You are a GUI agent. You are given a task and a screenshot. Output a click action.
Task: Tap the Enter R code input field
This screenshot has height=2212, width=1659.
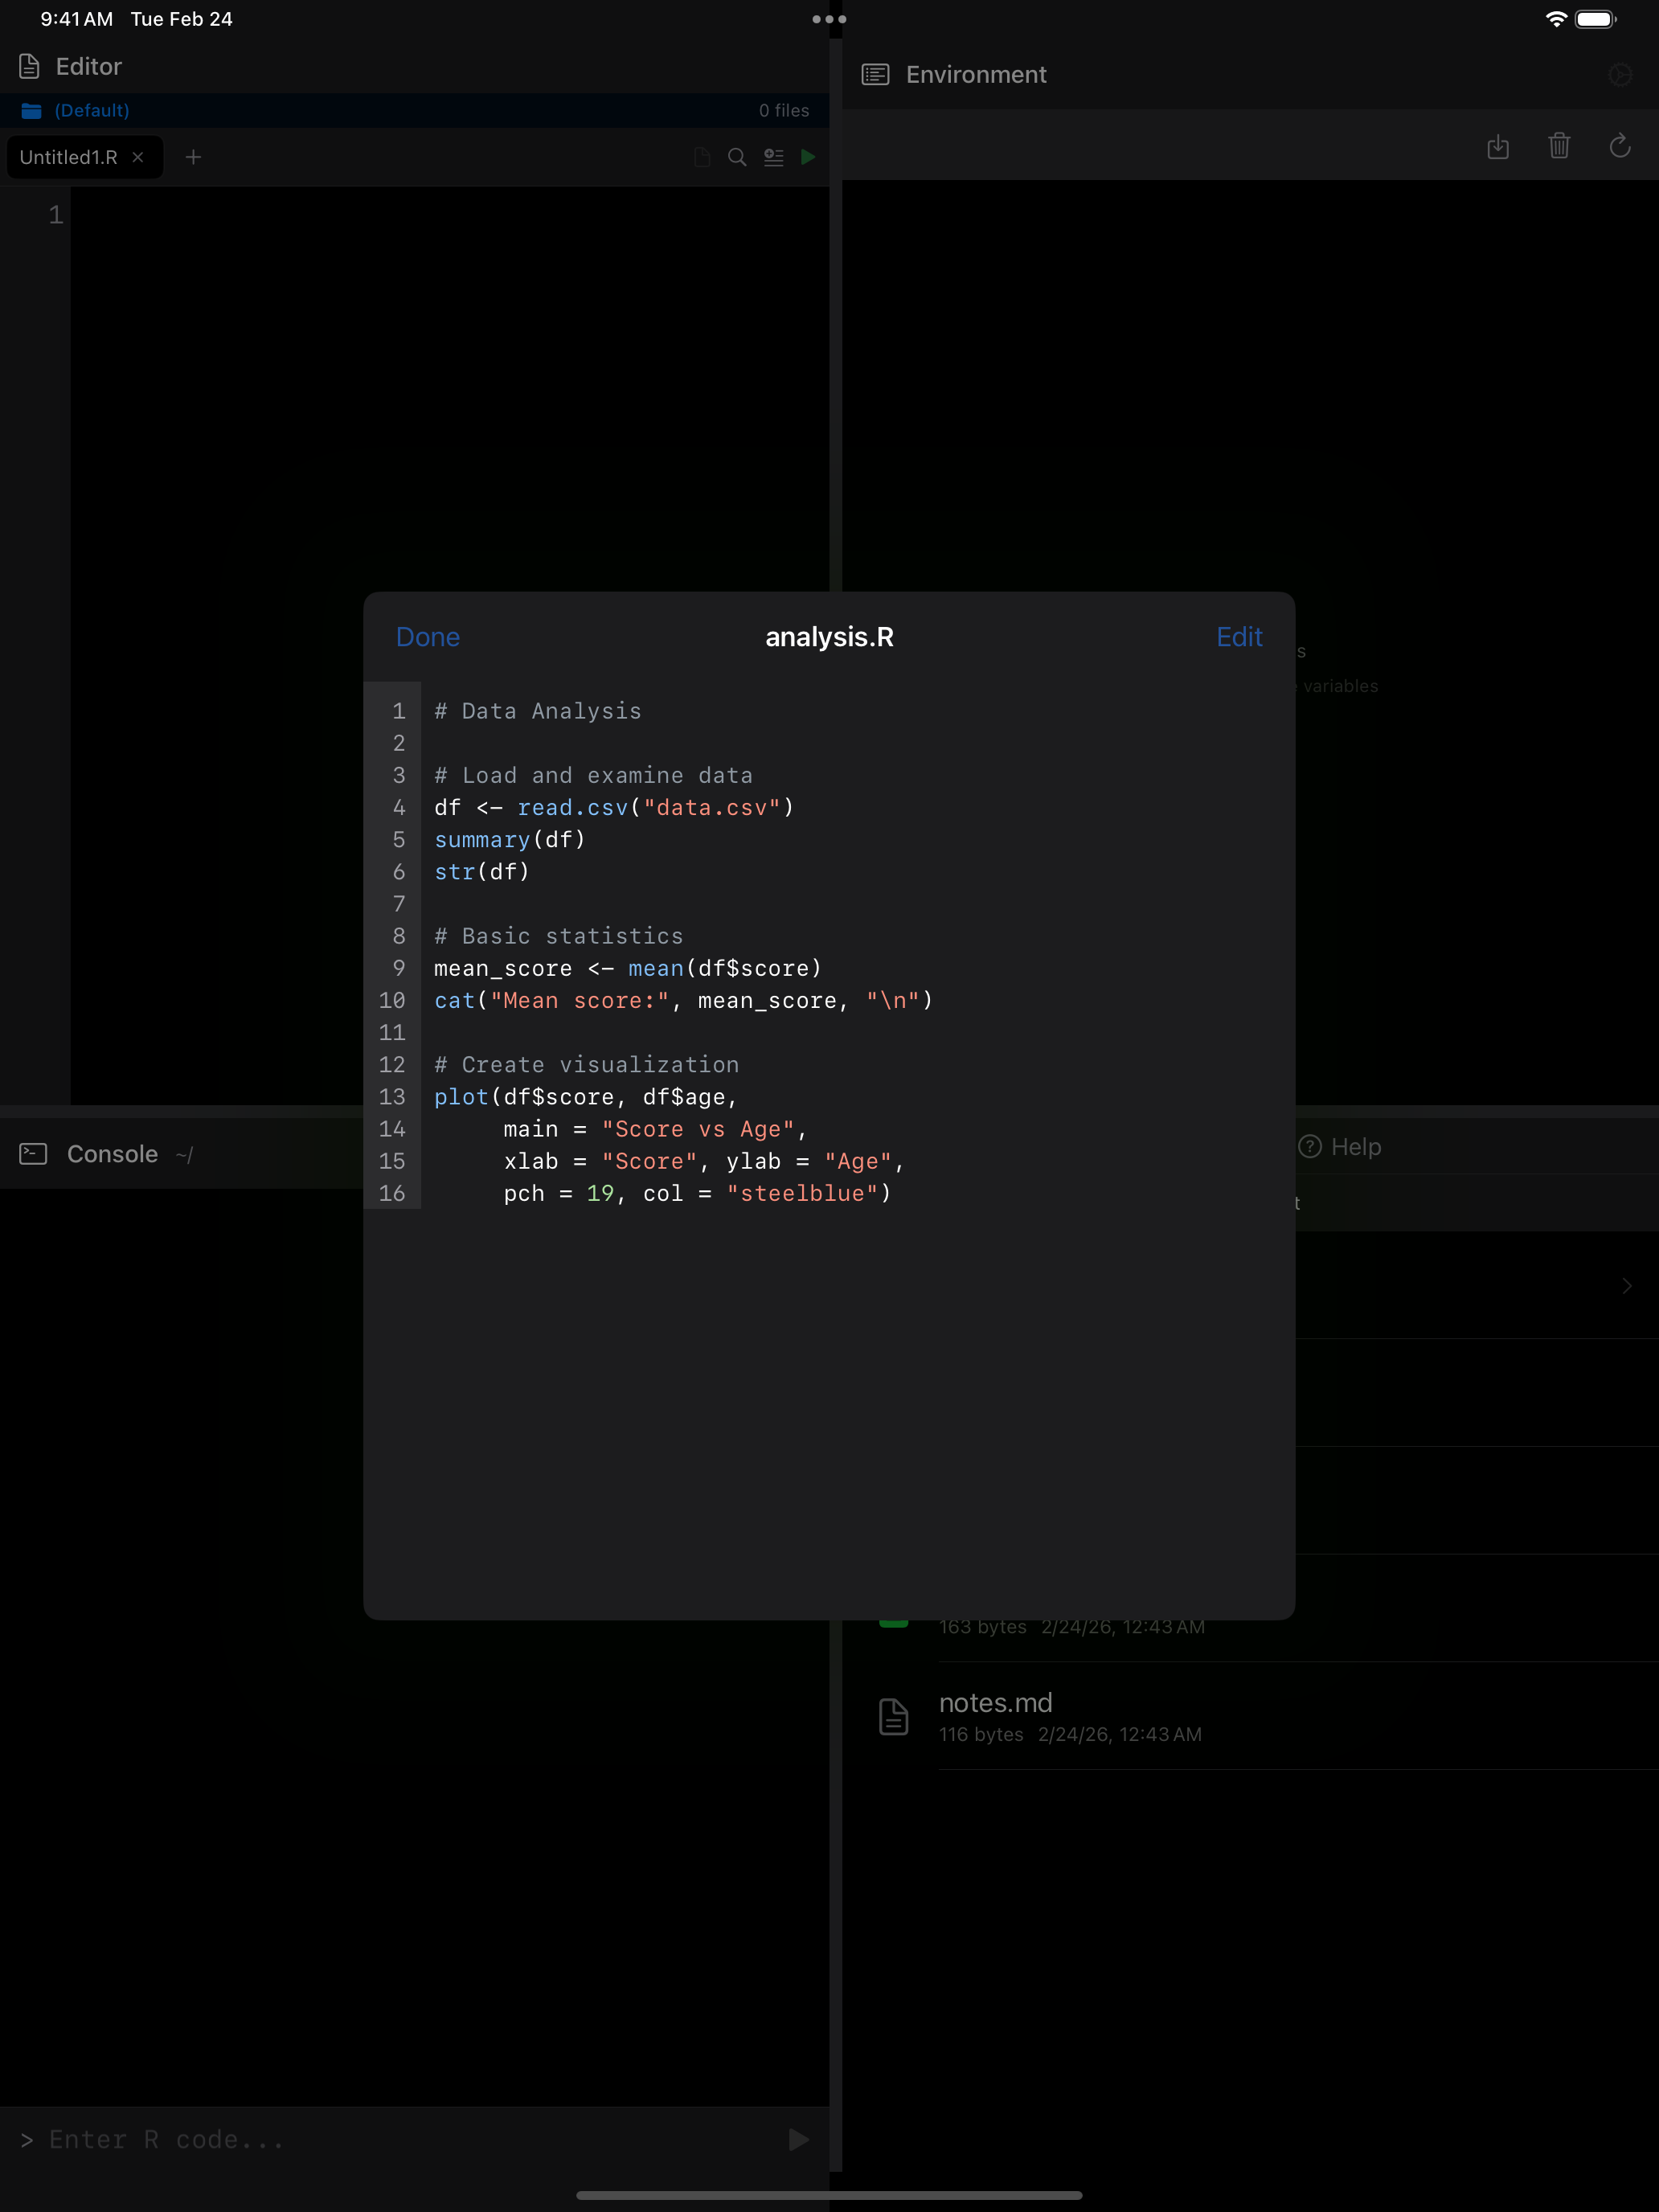coord(300,2139)
